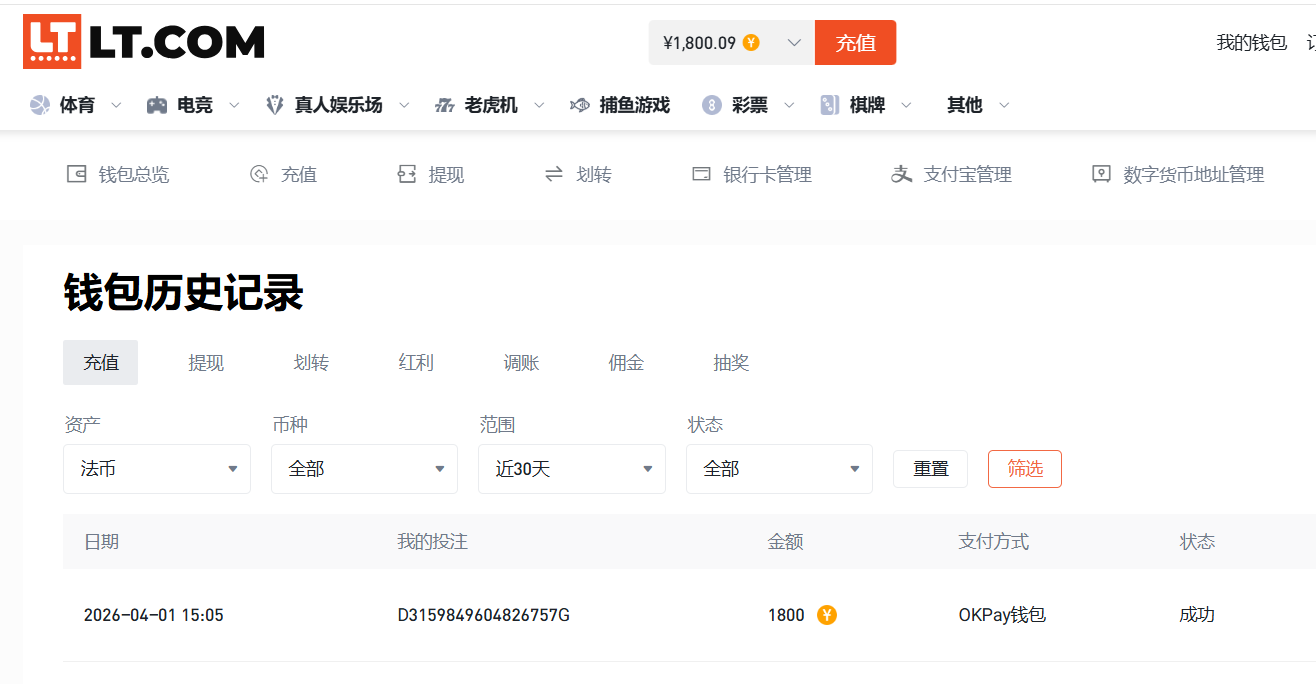Click the basketball icon beside 体育
This screenshot has height=684, width=1316.
click(40, 105)
